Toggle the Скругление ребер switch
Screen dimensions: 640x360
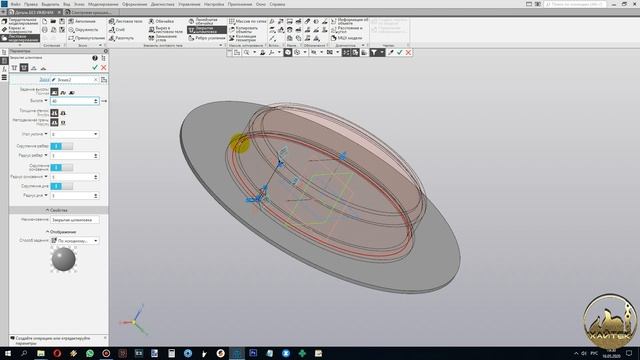tap(62, 146)
